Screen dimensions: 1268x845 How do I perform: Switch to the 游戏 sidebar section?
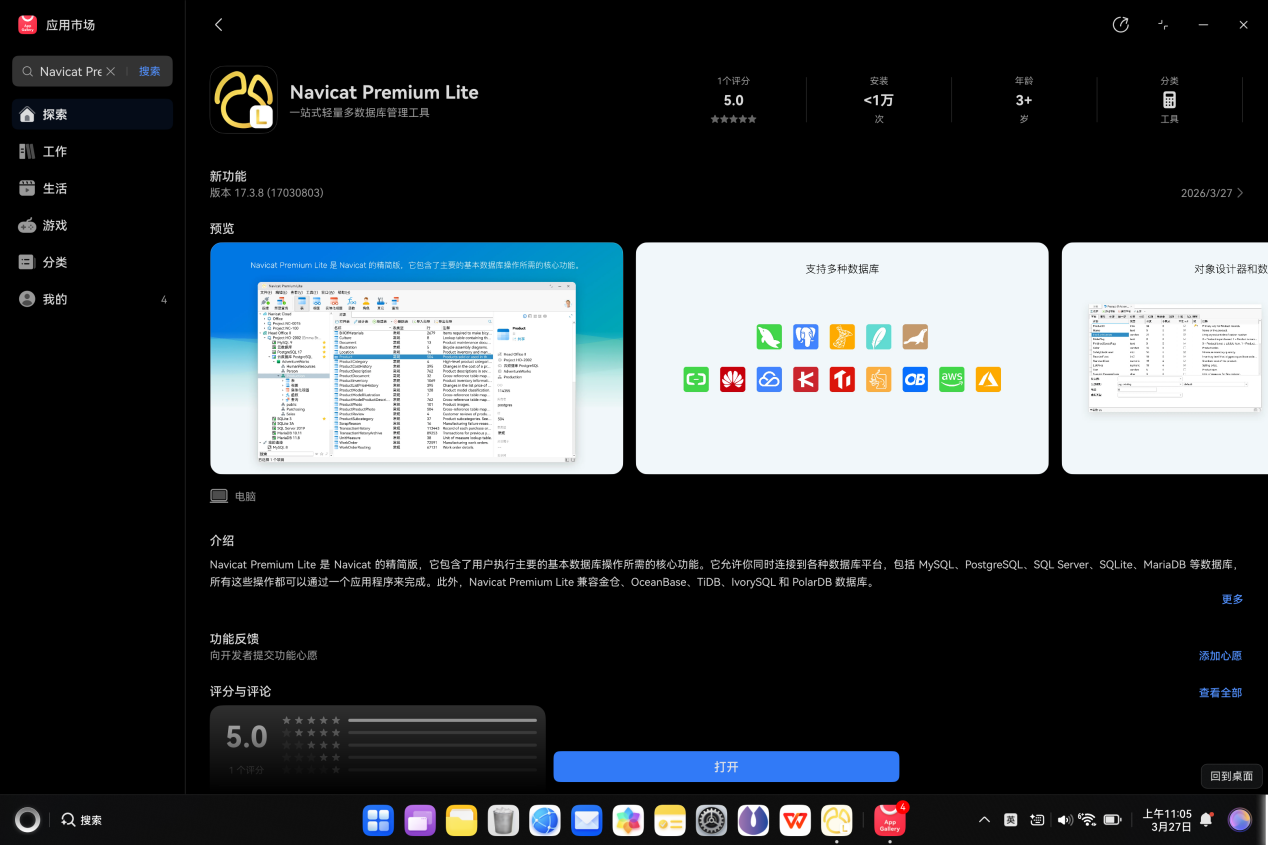[55, 225]
